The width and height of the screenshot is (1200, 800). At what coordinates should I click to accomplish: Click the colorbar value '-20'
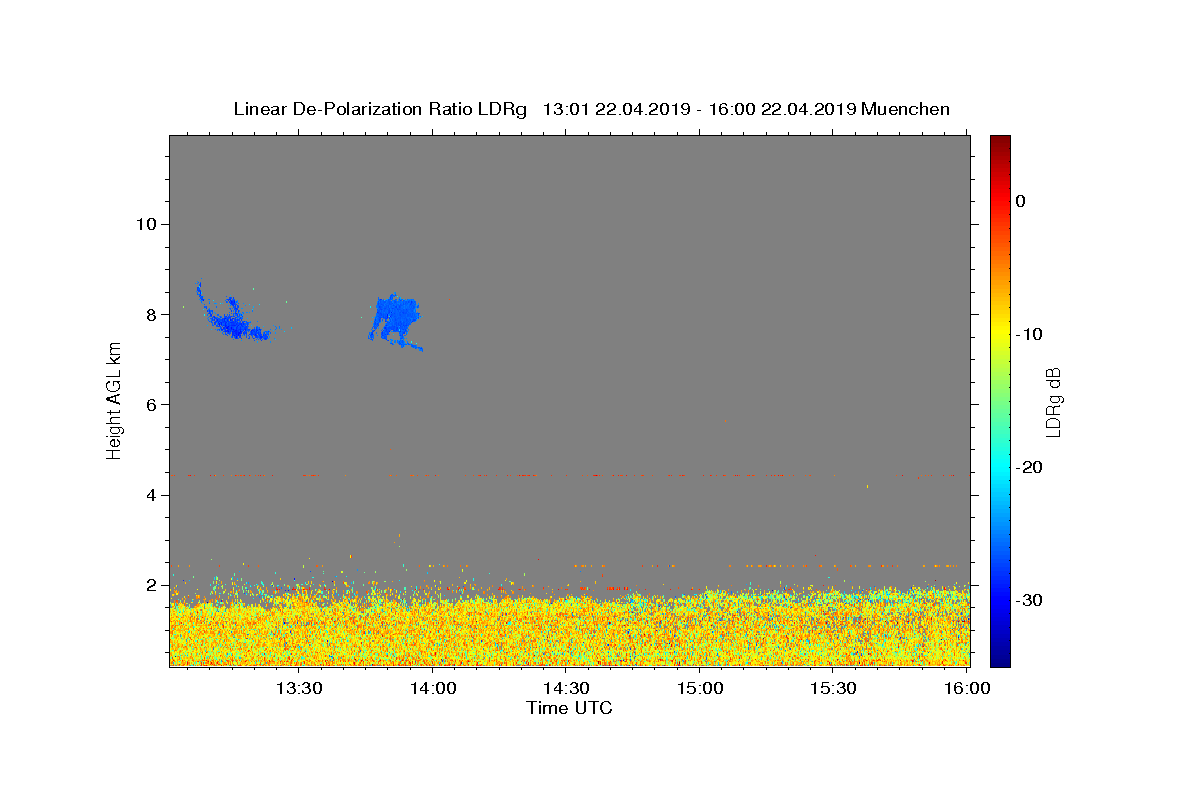(1029, 467)
